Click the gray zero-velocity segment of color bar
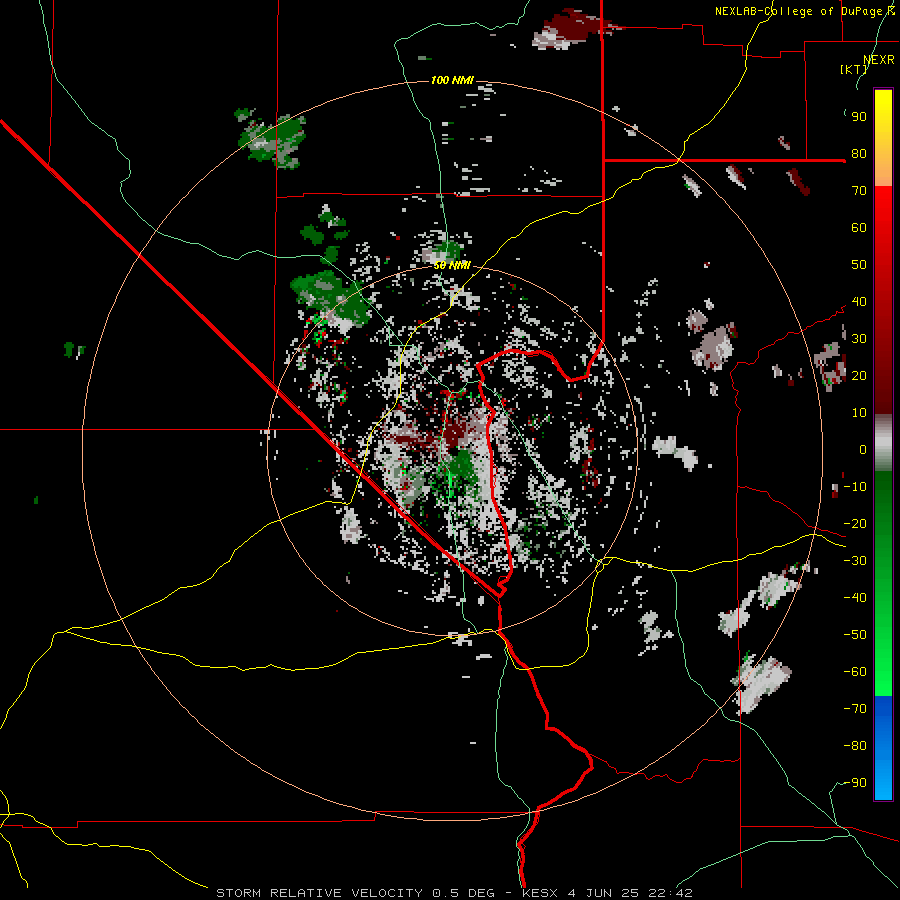900x900 pixels. click(x=883, y=443)
